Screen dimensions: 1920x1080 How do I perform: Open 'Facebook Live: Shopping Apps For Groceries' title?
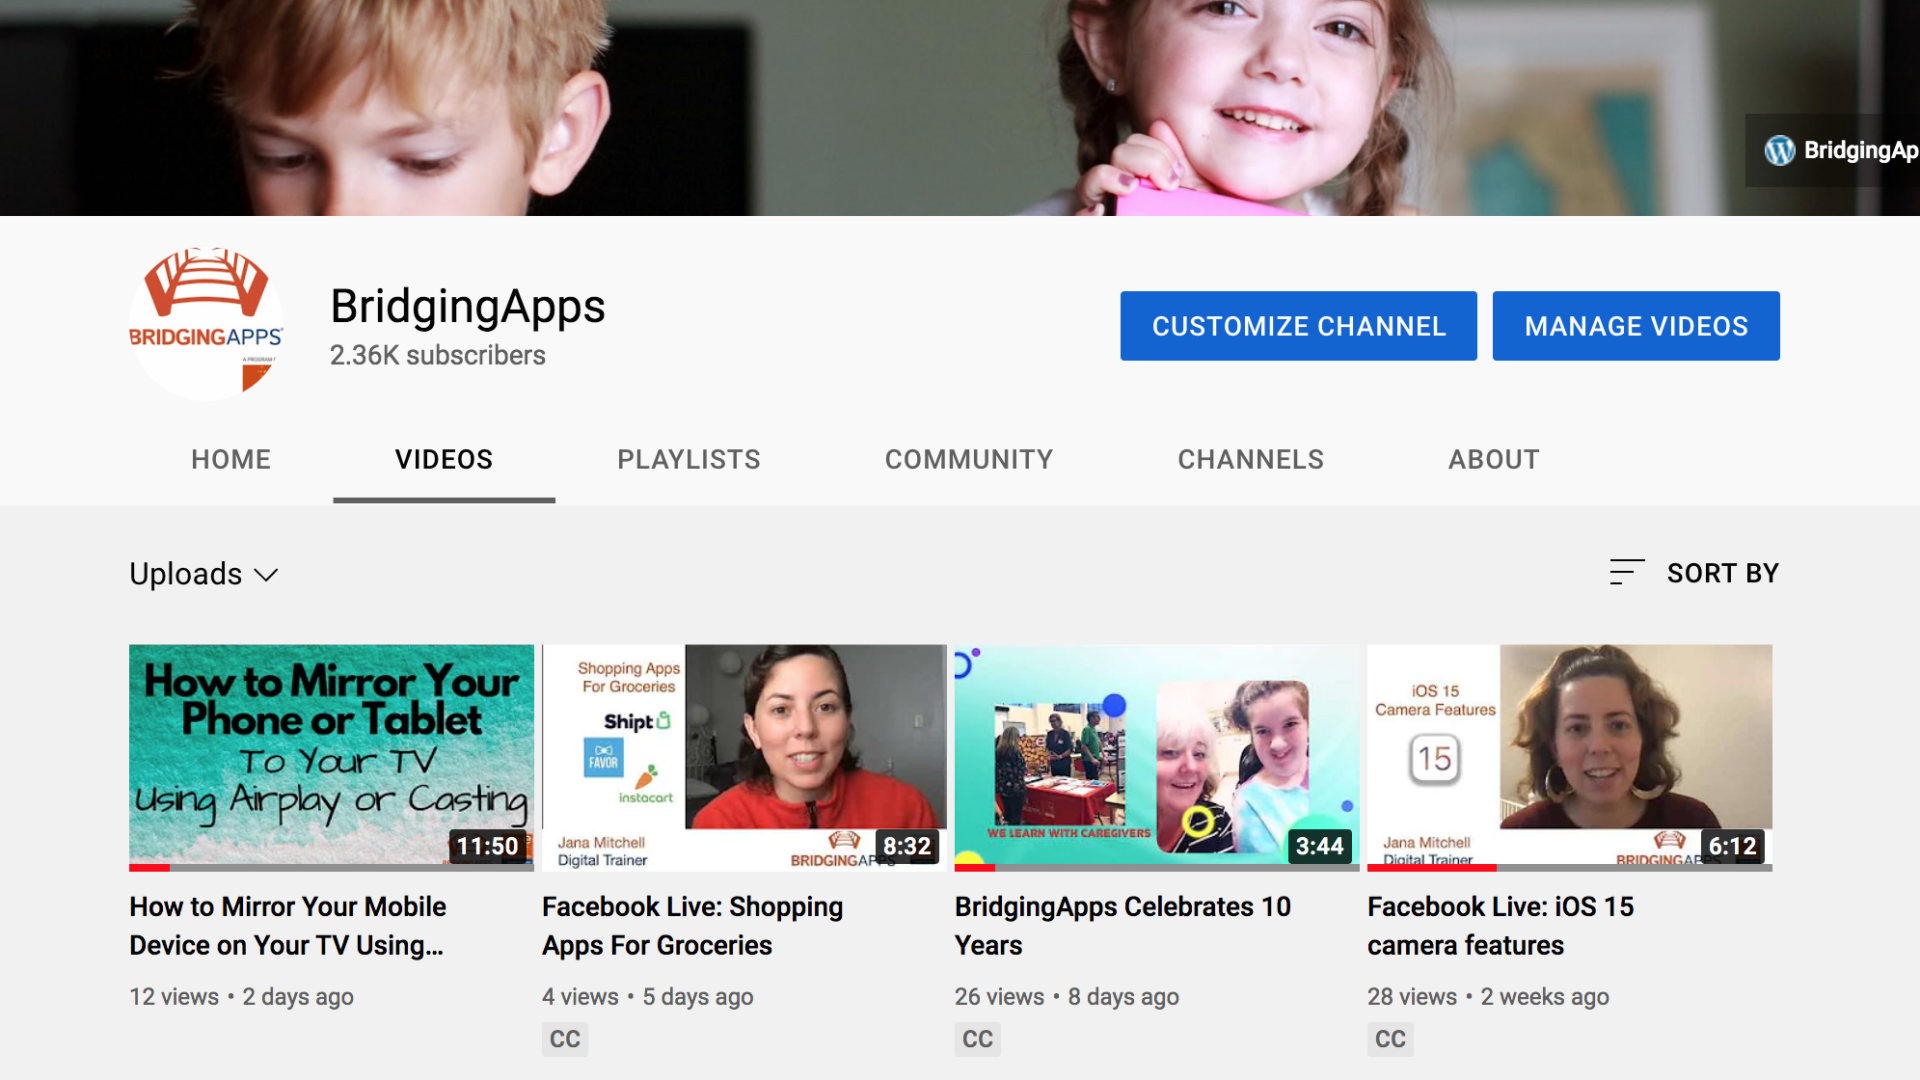click(692, 926)
